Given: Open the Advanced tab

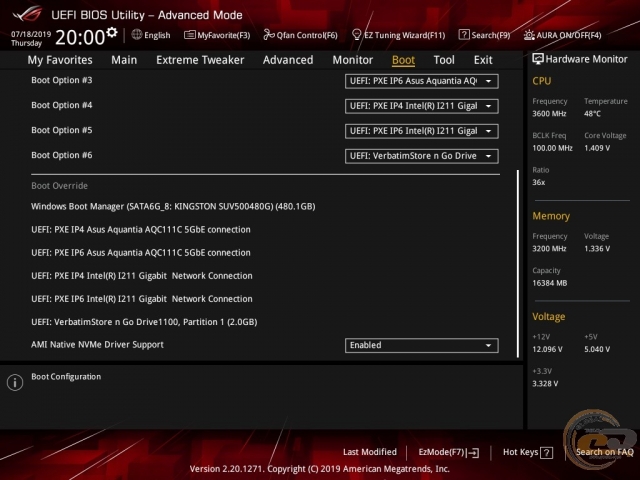Looking at the screenshot, I should pyautogui.click(x=288, y=60).
